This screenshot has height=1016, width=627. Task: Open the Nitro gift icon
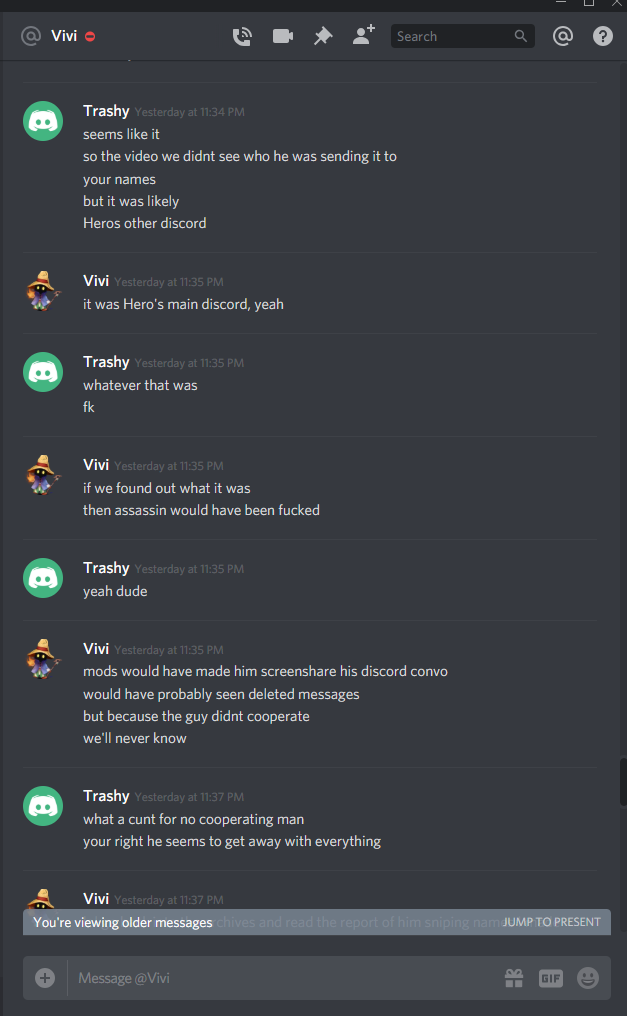click(514, 978)
